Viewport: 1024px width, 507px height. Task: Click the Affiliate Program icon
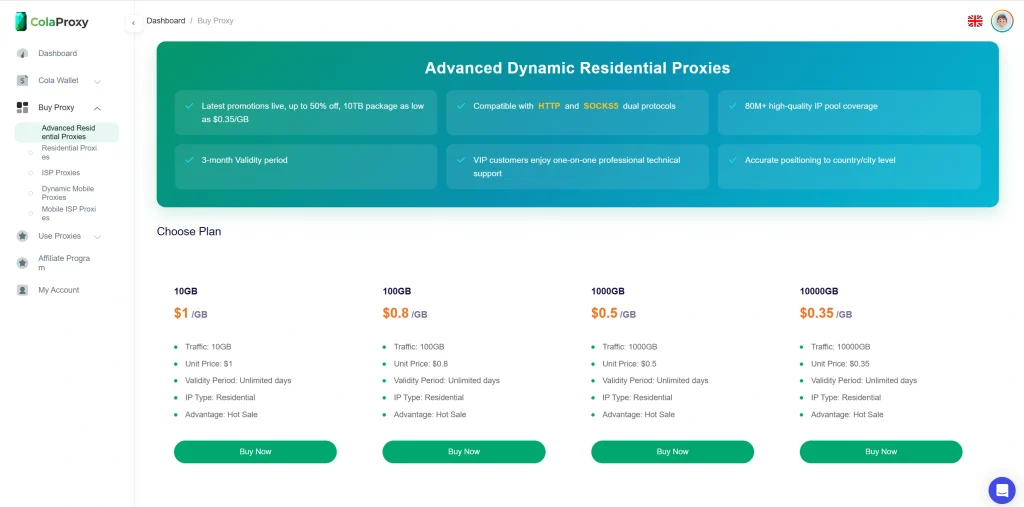22,263
